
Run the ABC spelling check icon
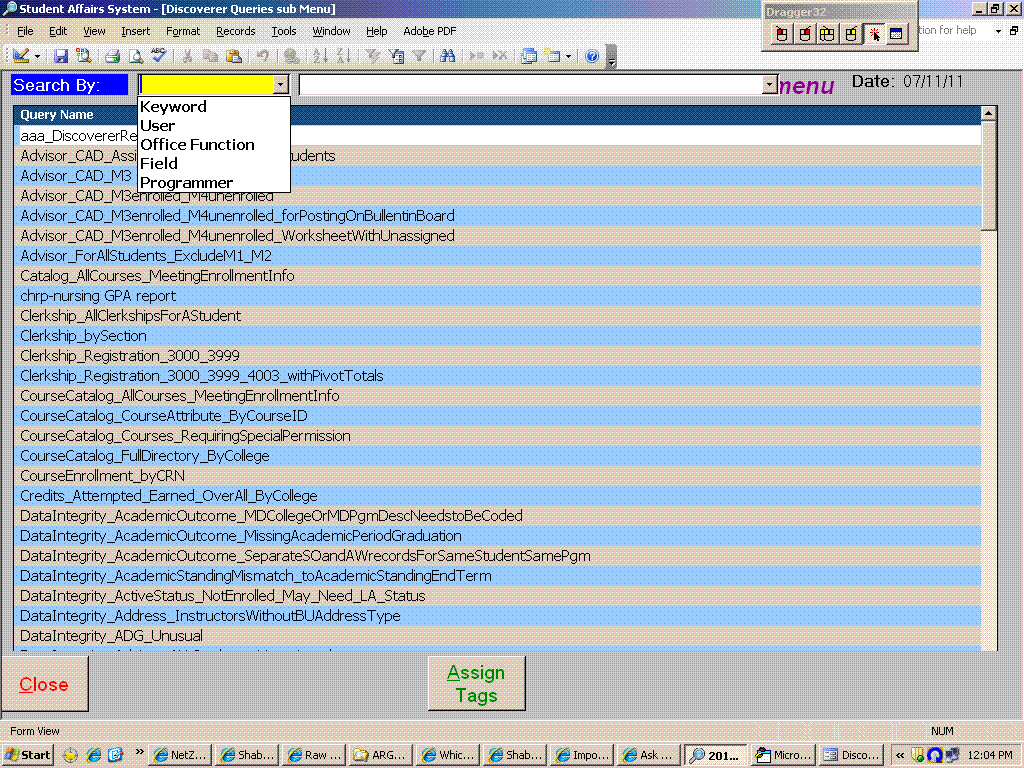tap(158, 57)
